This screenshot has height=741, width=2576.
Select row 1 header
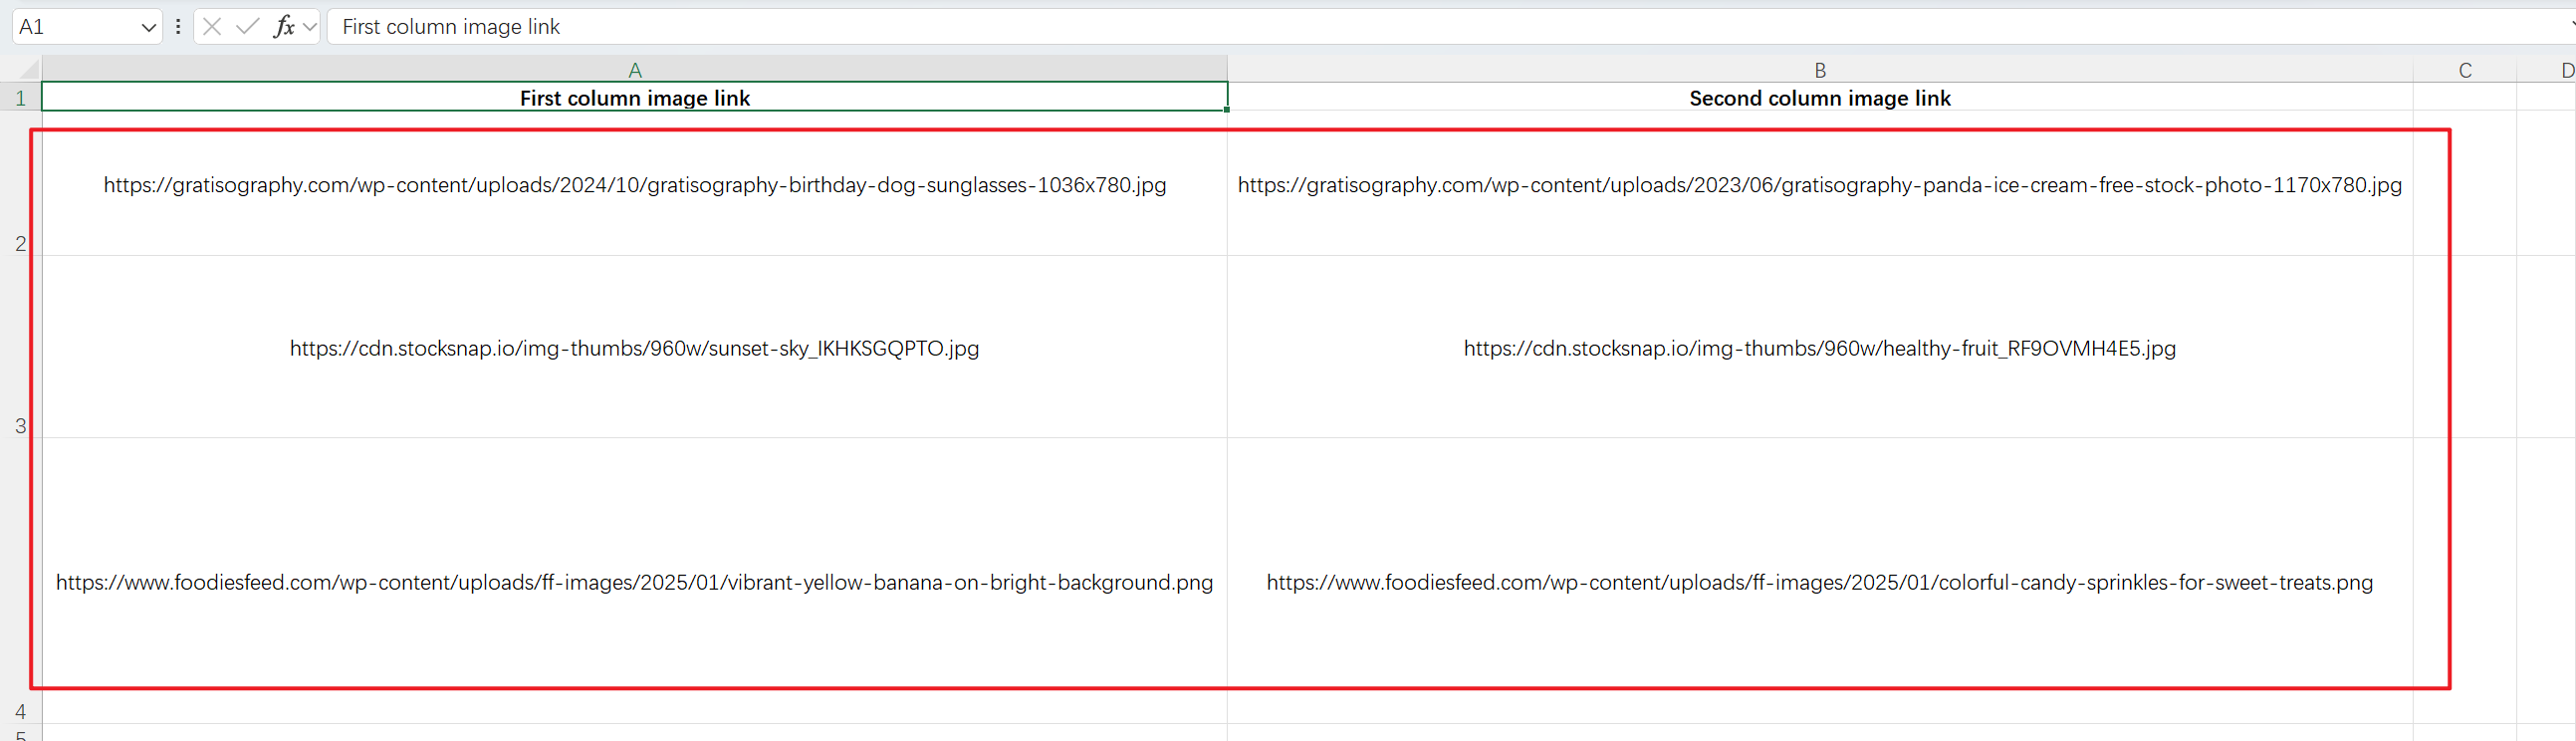[x=20, y=97]
